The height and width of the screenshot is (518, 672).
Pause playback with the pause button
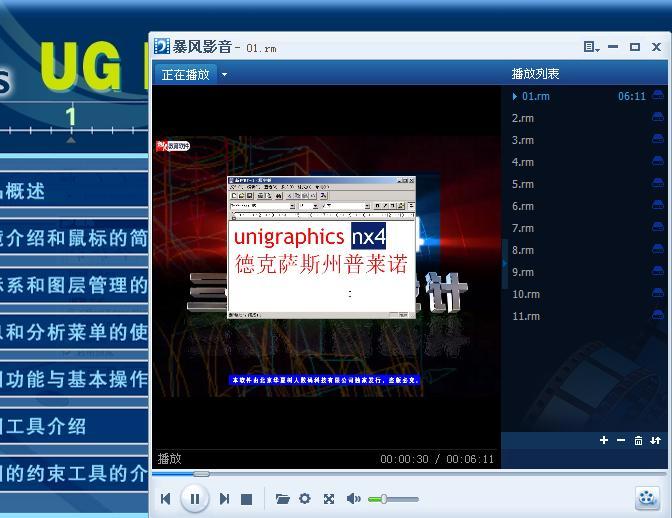click(195, 499)
